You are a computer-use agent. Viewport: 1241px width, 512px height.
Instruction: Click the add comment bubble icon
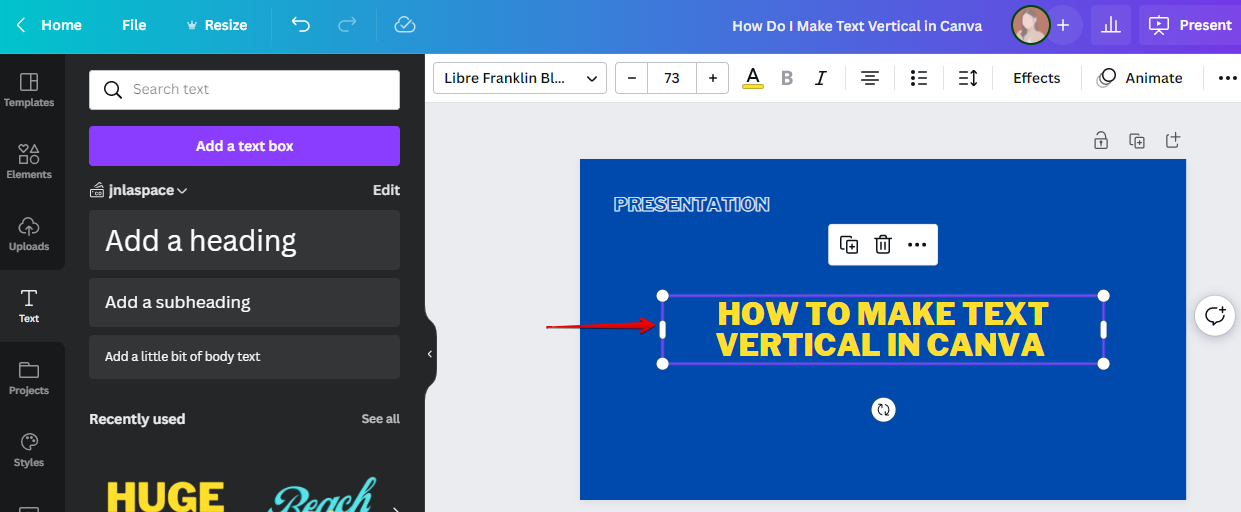coord(1215,317)
